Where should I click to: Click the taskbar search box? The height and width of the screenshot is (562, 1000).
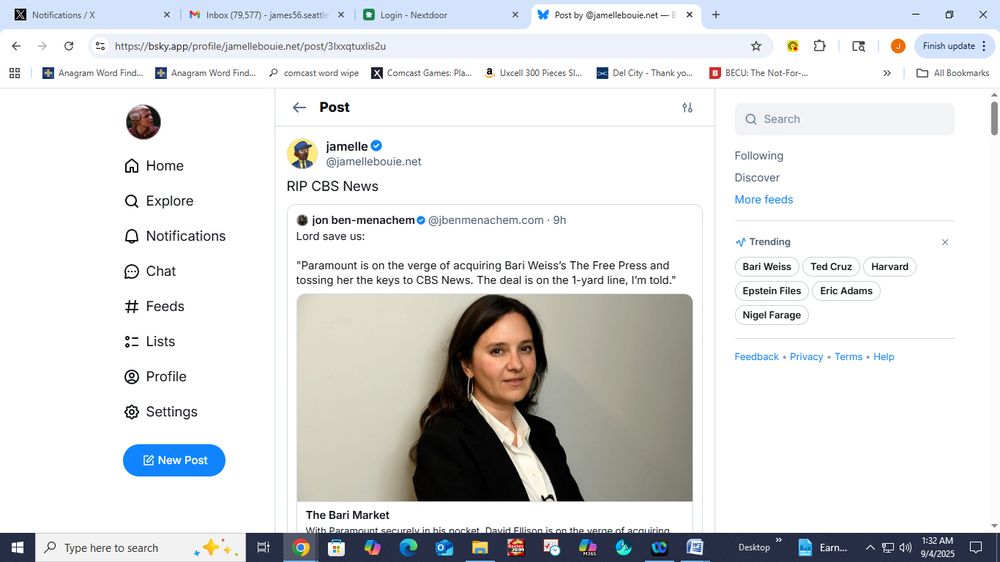coord(140,547)
